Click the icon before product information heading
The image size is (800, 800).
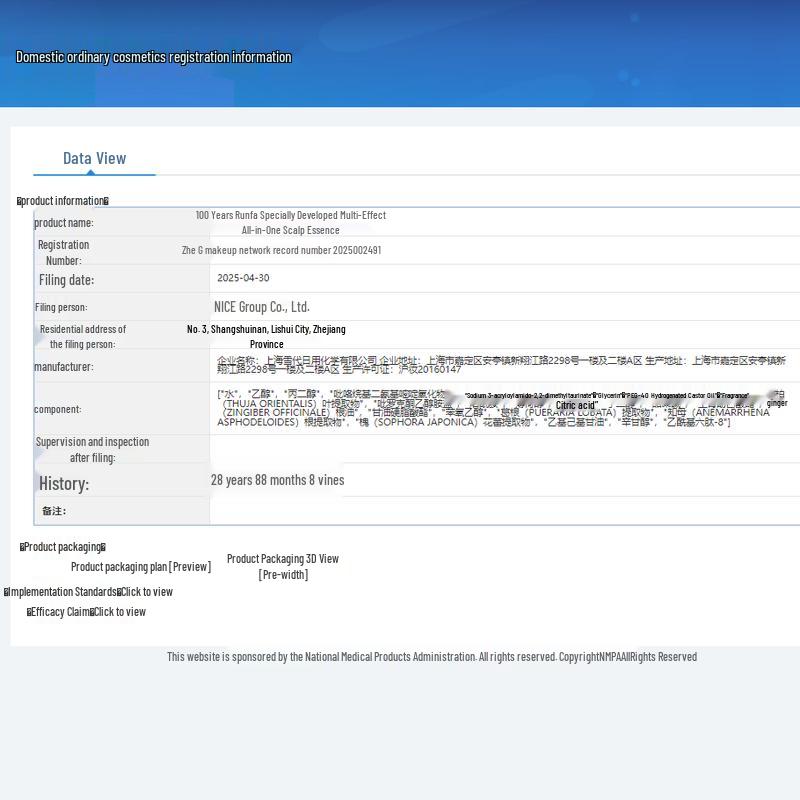click(x=19, y=201)
